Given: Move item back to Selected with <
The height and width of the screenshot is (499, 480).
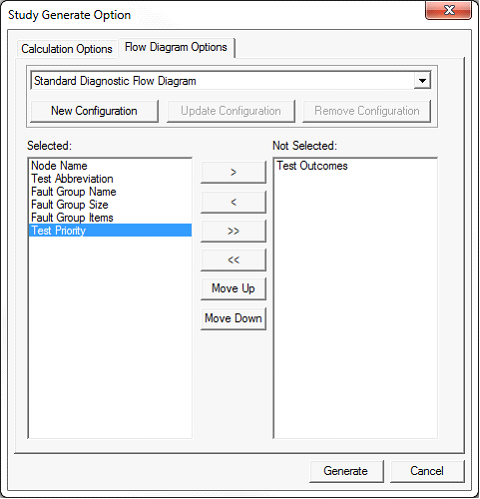Looking at the screenshot, I should 233,202.
